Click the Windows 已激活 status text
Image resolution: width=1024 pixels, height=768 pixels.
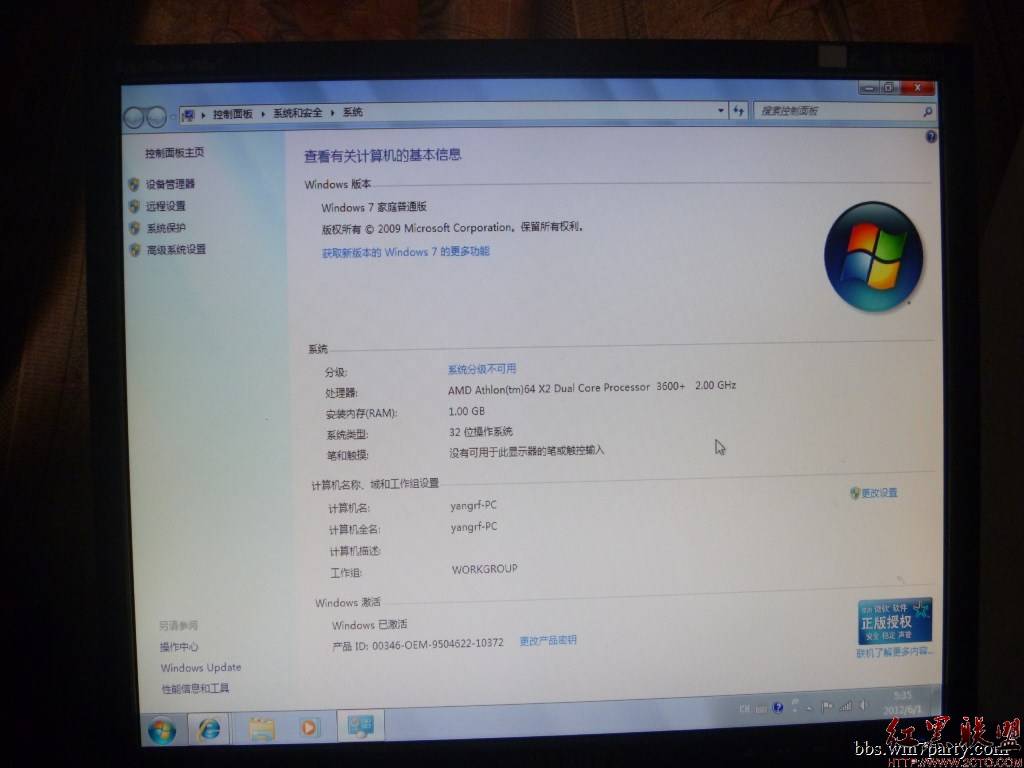pyautogui.click(x=370, y=625)
